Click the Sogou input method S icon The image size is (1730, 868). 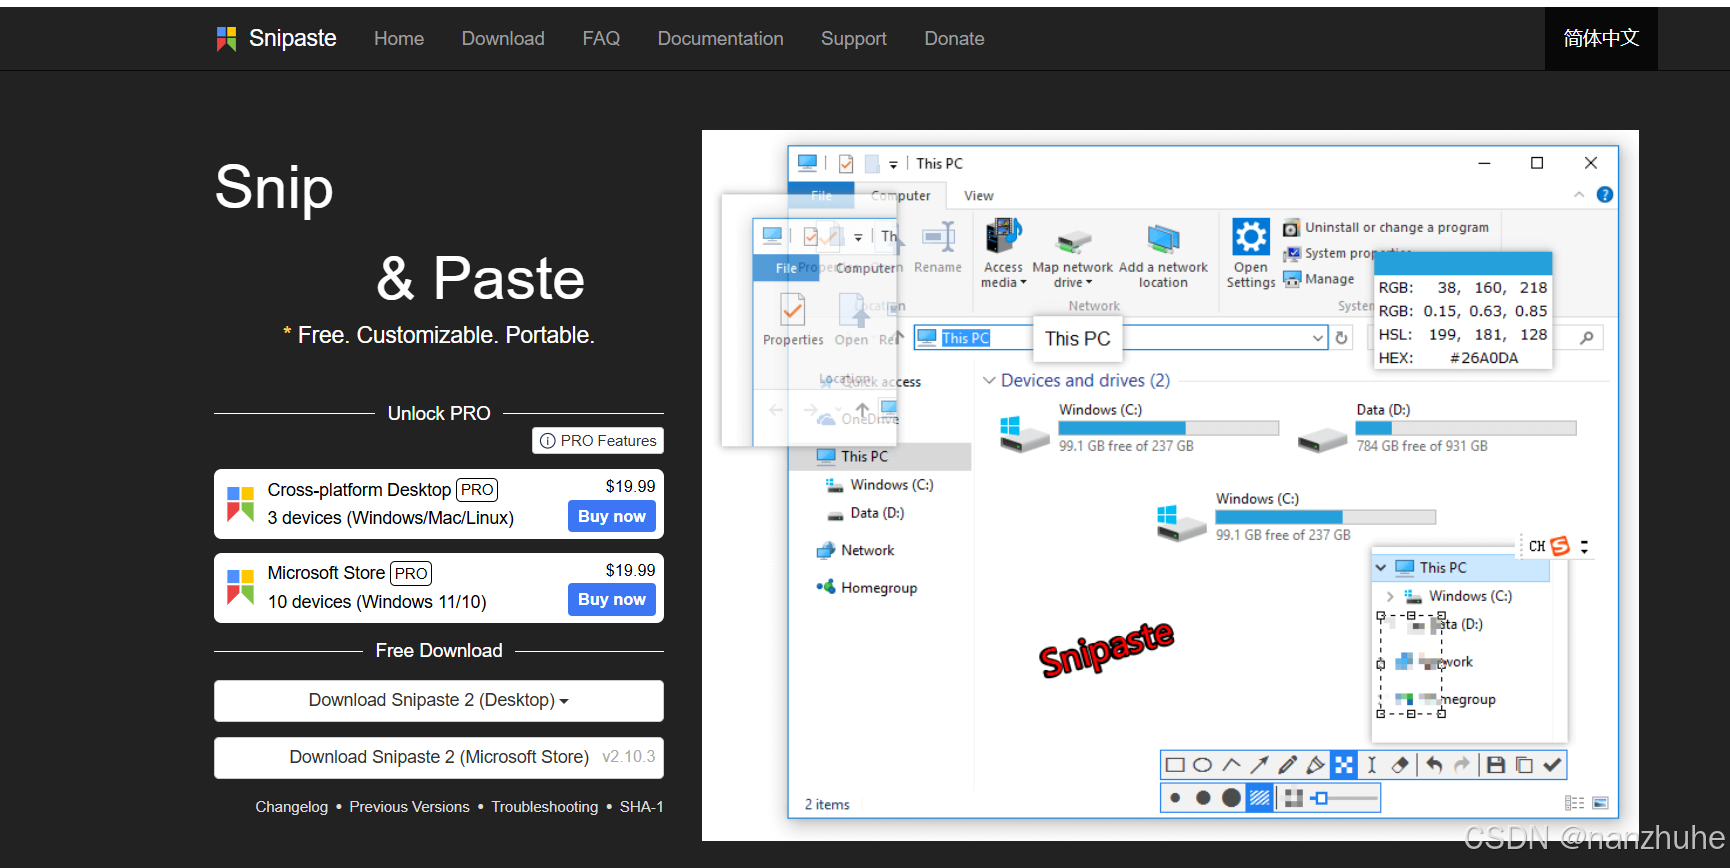(x=1560, y=546)
